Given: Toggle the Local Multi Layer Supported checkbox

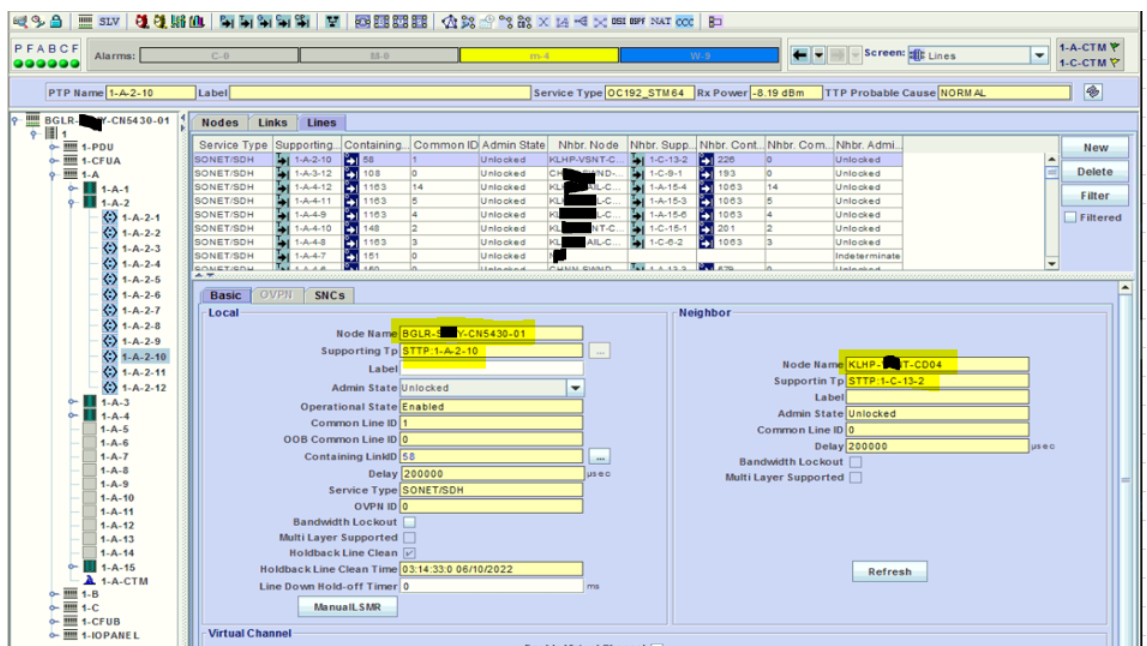Looking at the screenshot, I should 410,537.
